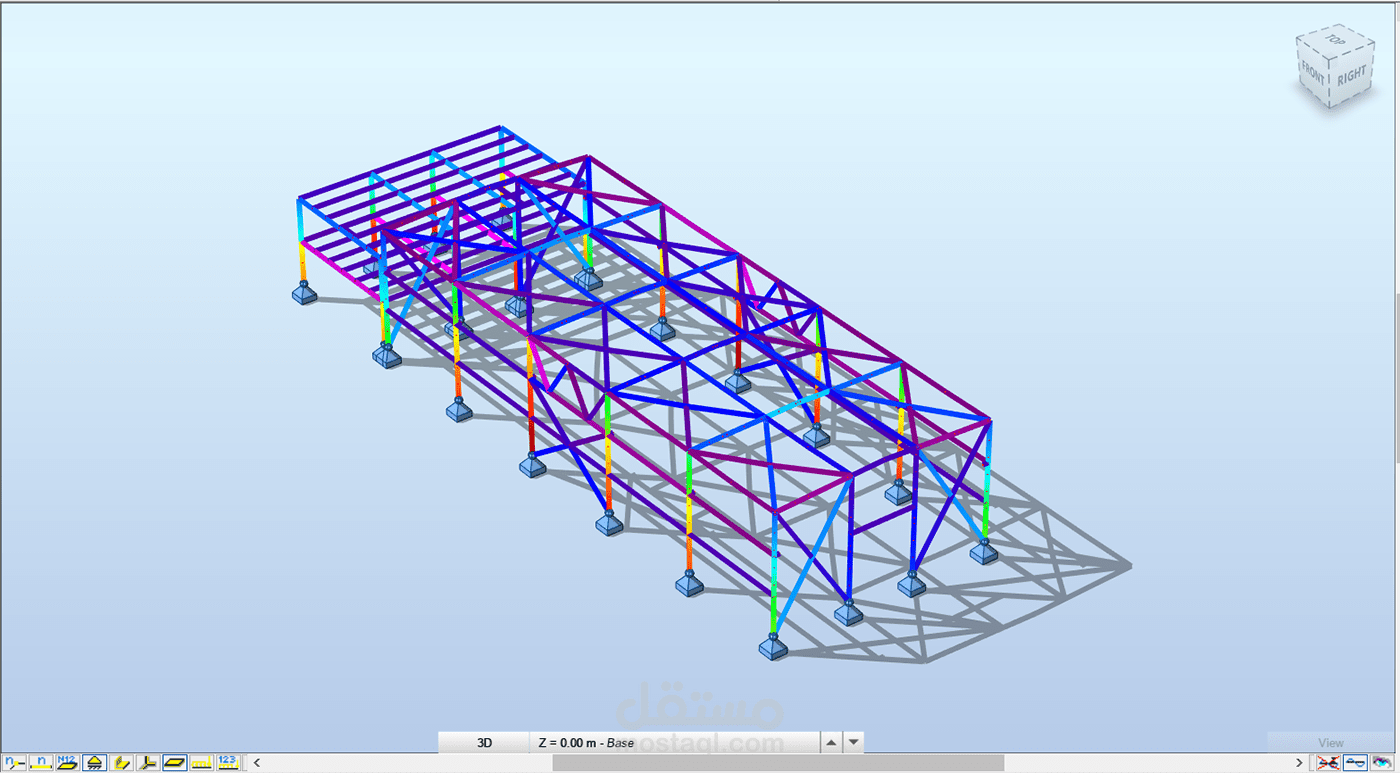Toggle load symbols display icon

coord(202,763)
